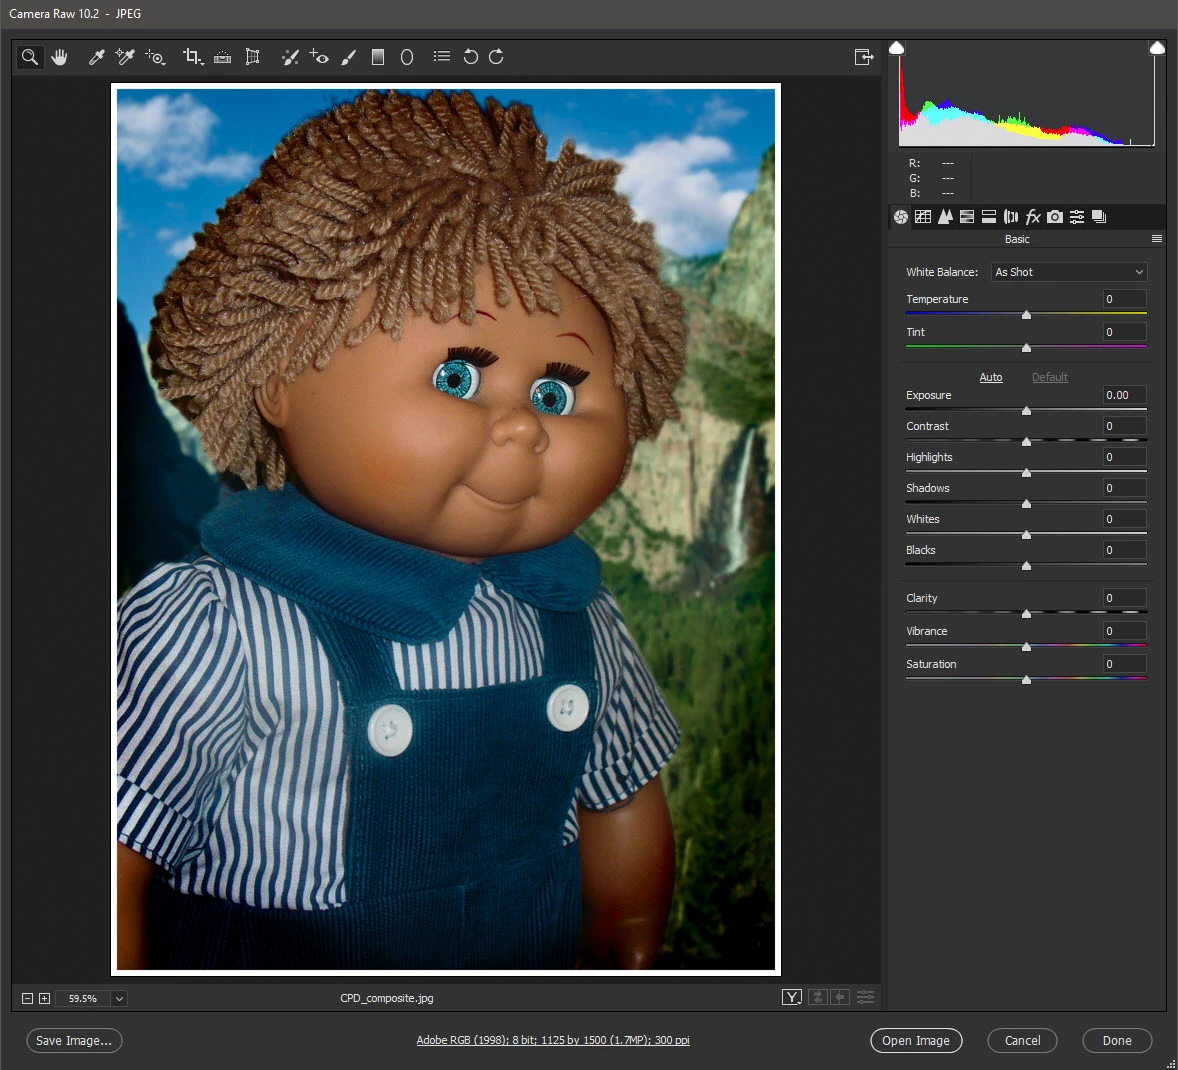
Task: Switch to the HSL Adjustments panel tab
Action: click(967, 217)
